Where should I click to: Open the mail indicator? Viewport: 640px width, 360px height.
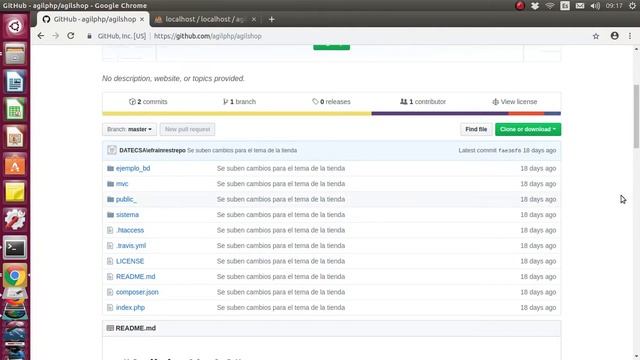(580, 6)
